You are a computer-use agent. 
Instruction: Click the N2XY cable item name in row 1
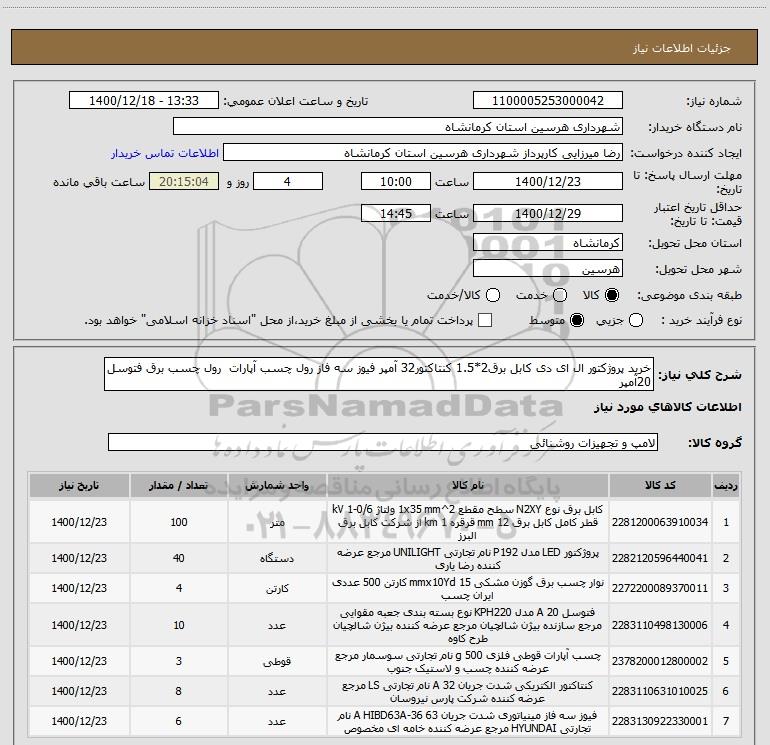click(x=468, y=522)
